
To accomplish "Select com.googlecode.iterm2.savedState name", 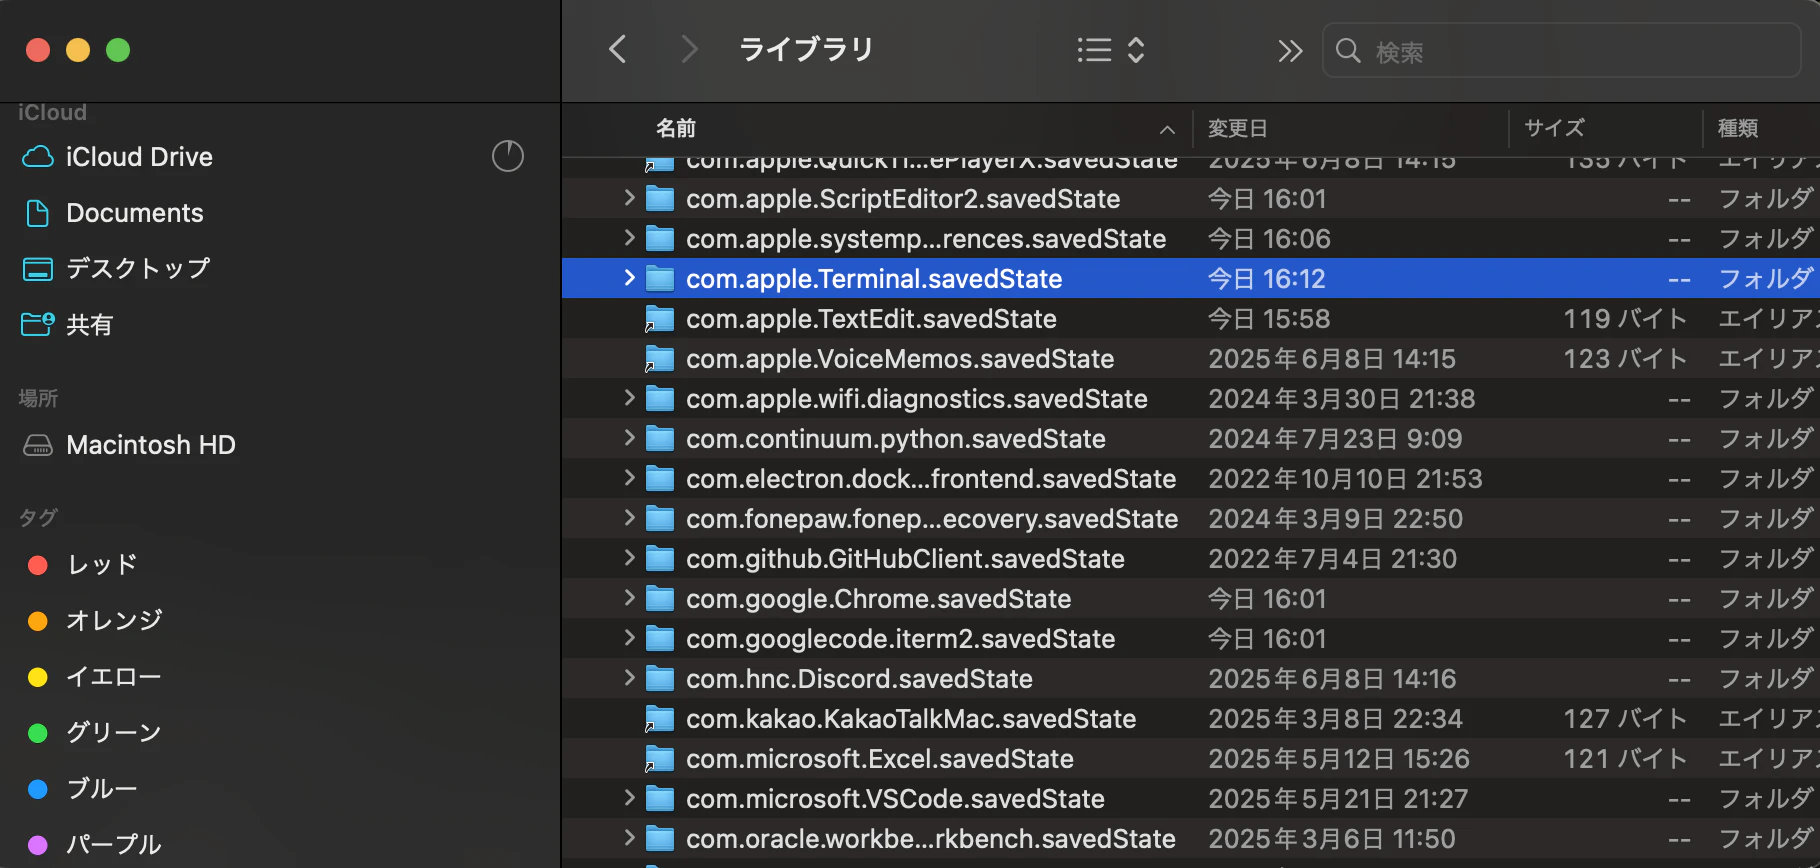I will point(900,639).
